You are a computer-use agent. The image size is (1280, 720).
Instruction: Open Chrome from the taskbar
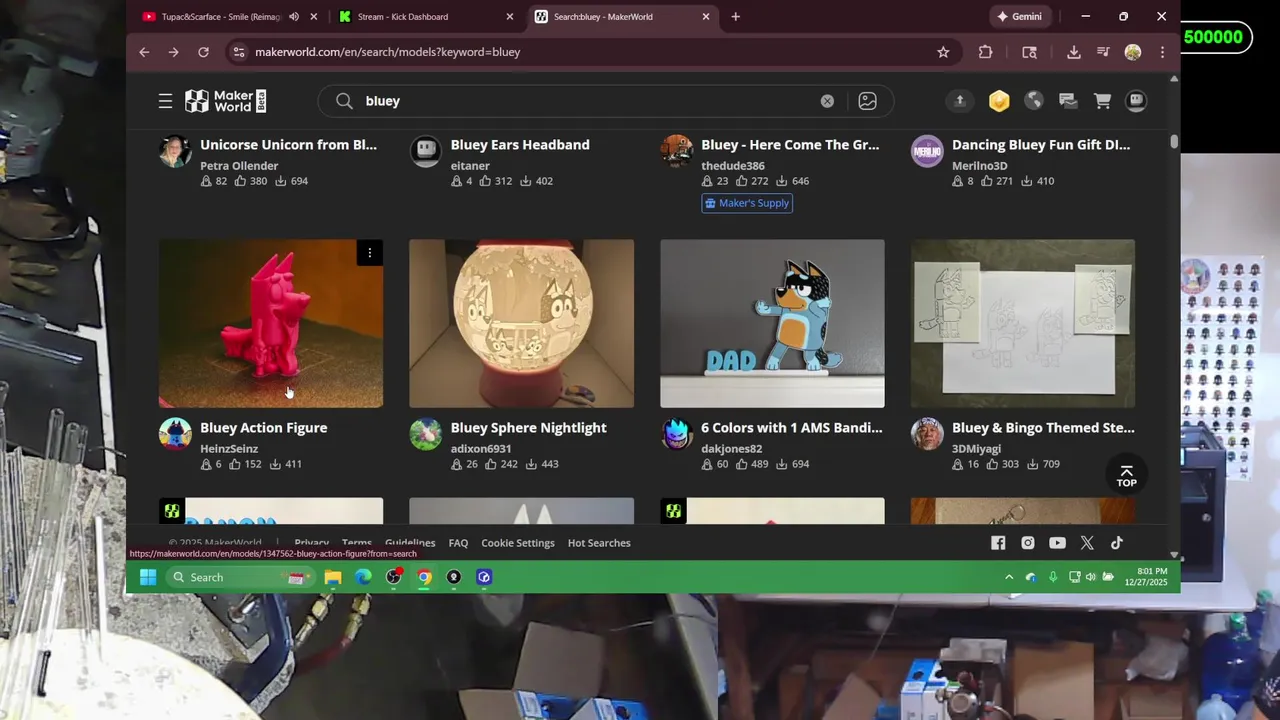tap(424, 577)
